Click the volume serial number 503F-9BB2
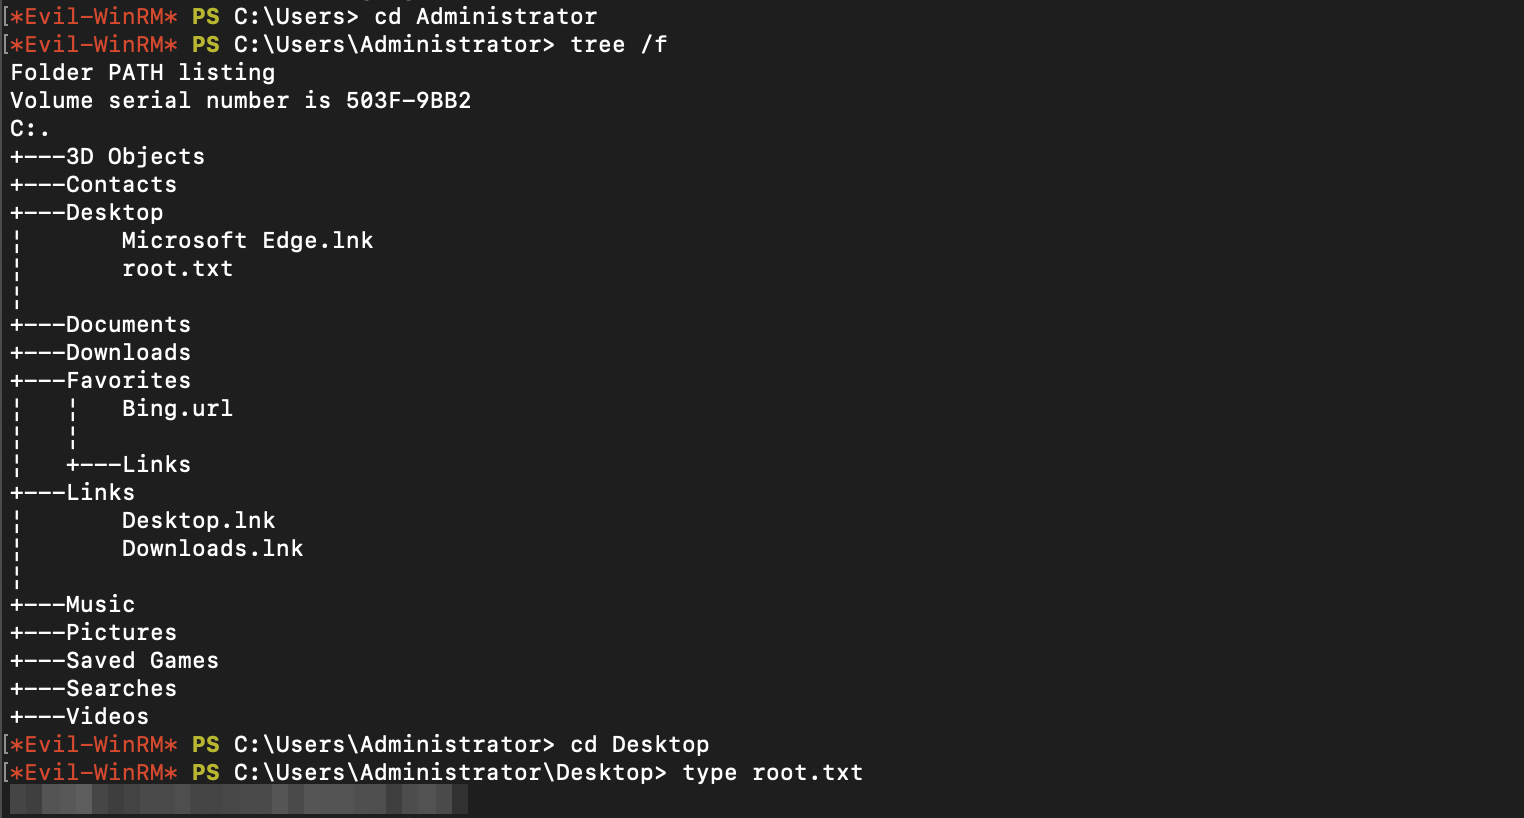This screenshot has width=1524, height=818. tap(408, 101)
